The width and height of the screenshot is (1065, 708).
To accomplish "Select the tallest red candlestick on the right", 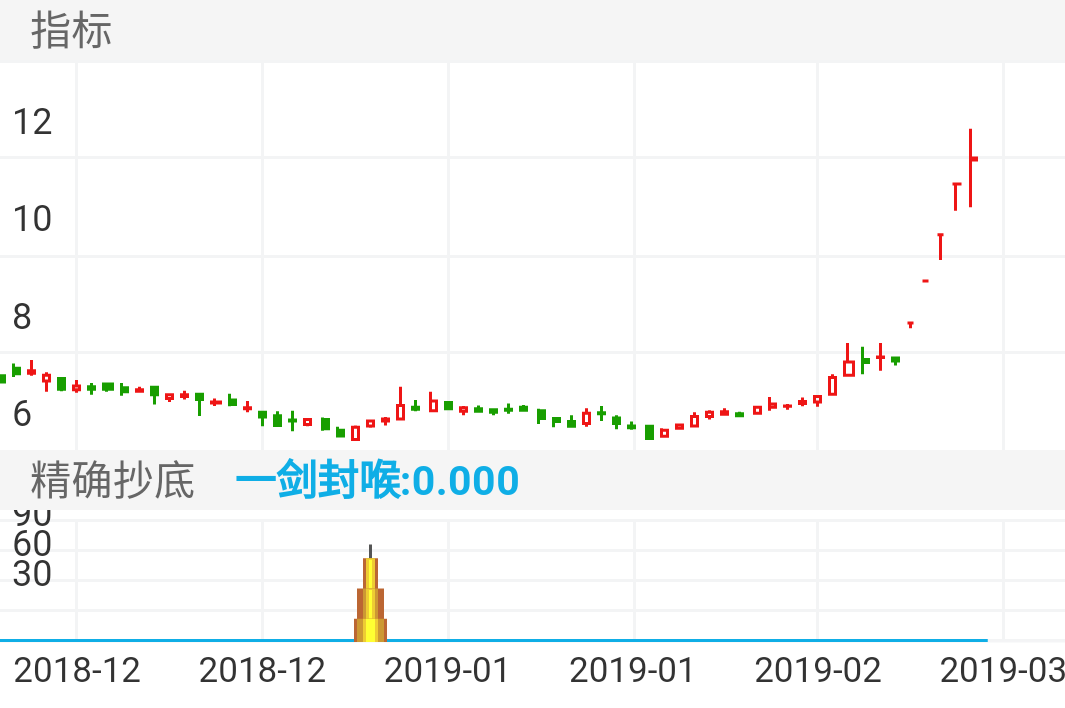I will [971, 165].
